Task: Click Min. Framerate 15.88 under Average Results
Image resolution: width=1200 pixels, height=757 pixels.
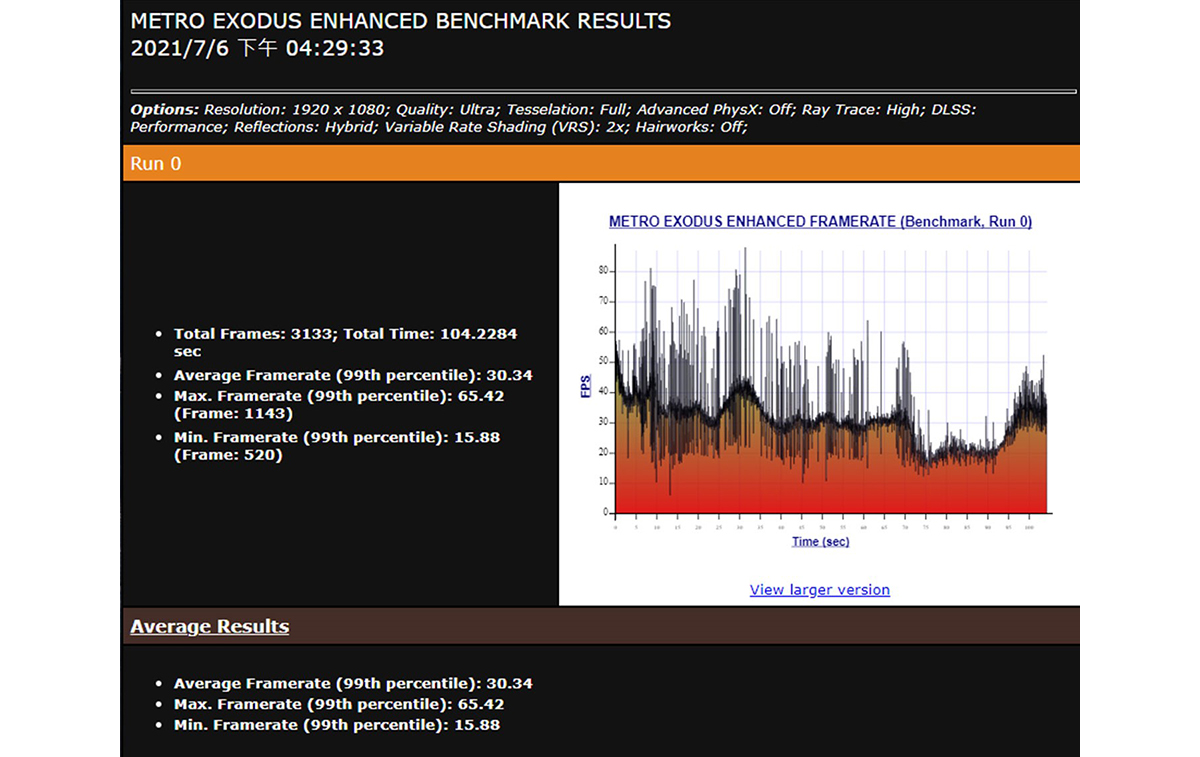Action: pos(337,725)
